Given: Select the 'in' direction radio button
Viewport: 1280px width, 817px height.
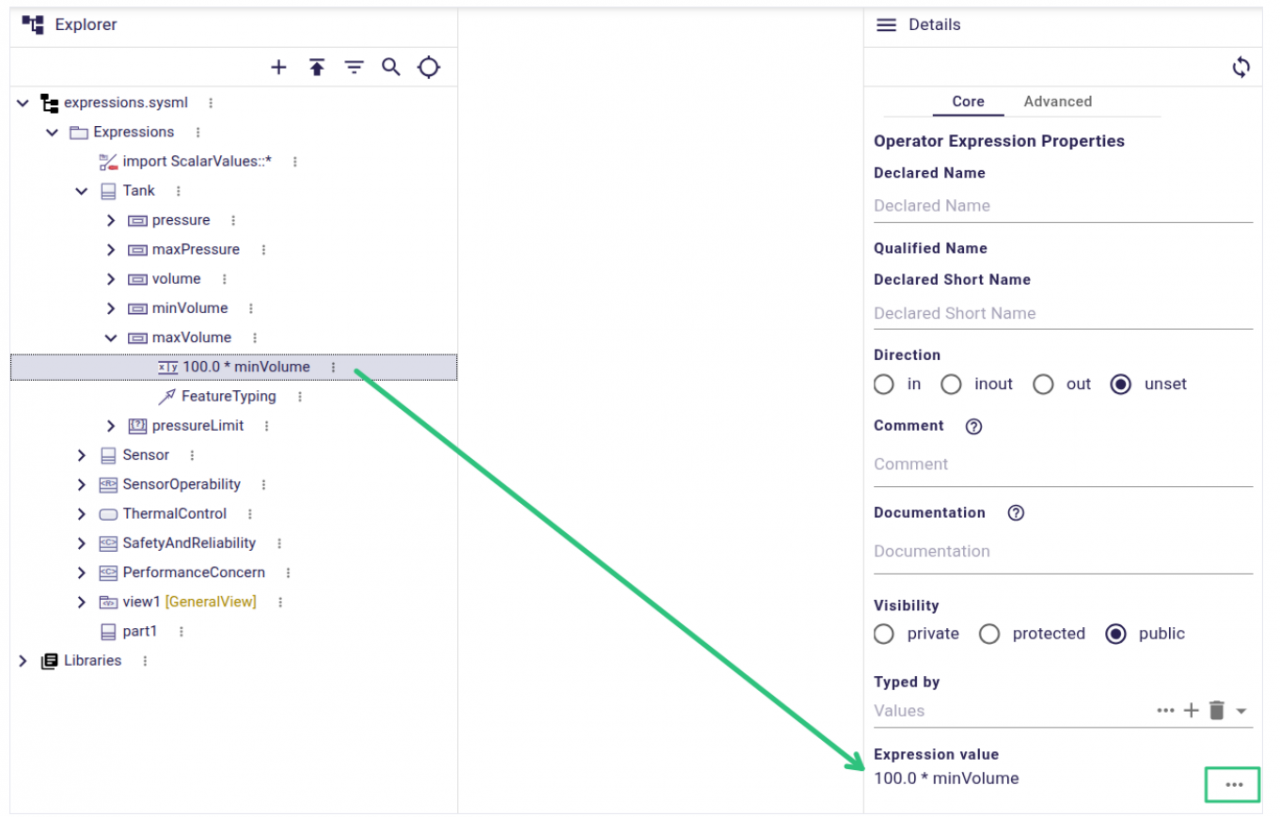Looking at the screenshot, I should (x=884, y=384).
